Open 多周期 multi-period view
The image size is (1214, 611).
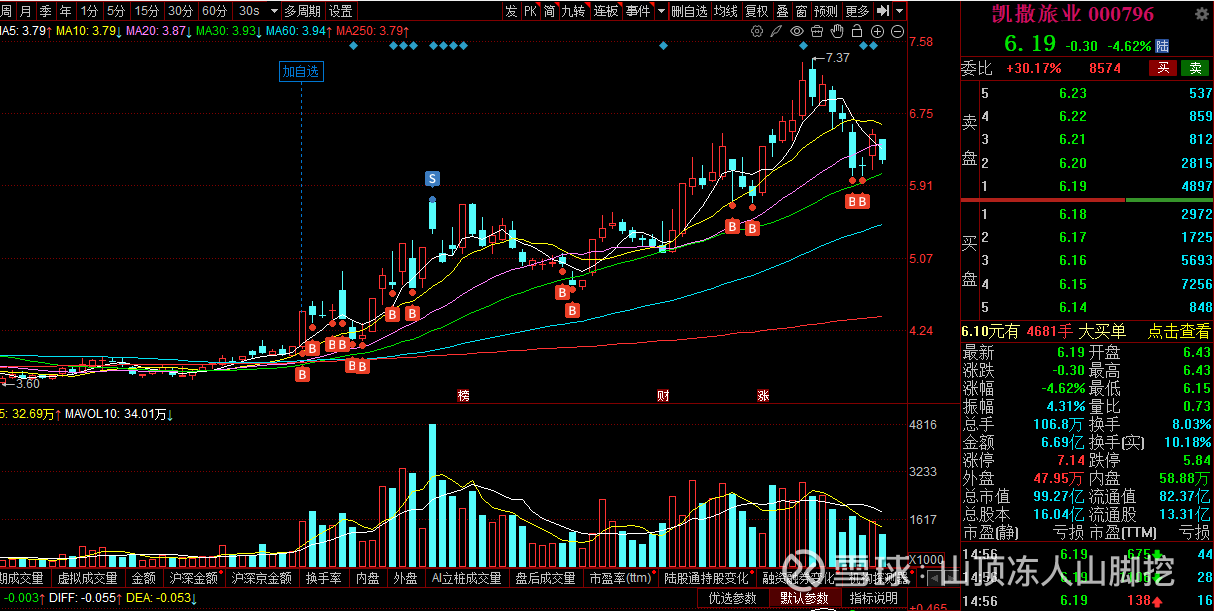[x=303, y=11]
